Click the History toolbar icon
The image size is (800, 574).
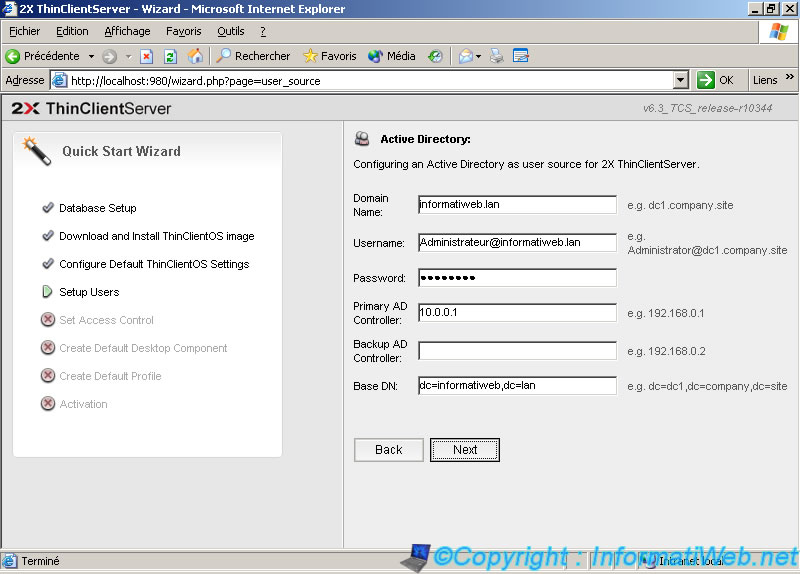click(435, 56)
